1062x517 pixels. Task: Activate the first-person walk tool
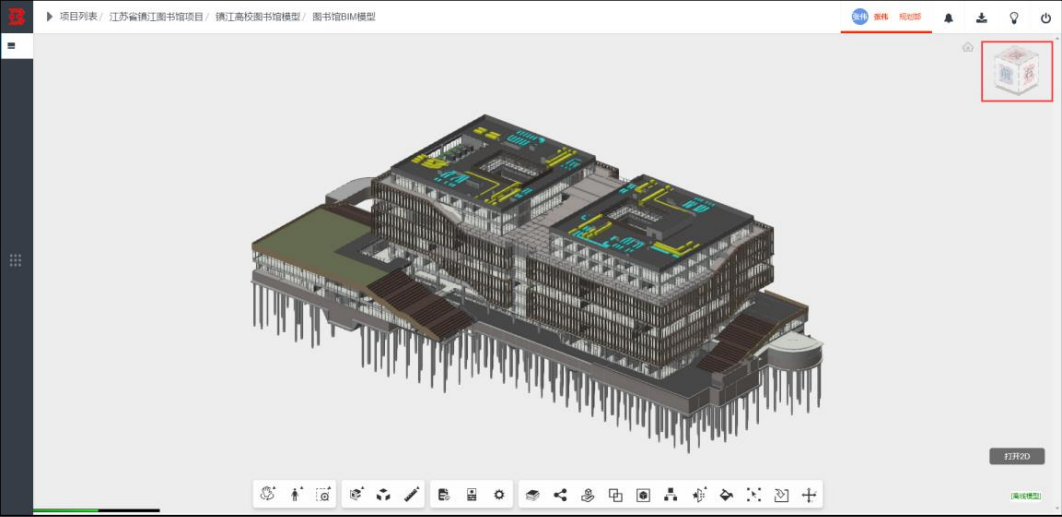pyautogui.click(x=295, y=495)
